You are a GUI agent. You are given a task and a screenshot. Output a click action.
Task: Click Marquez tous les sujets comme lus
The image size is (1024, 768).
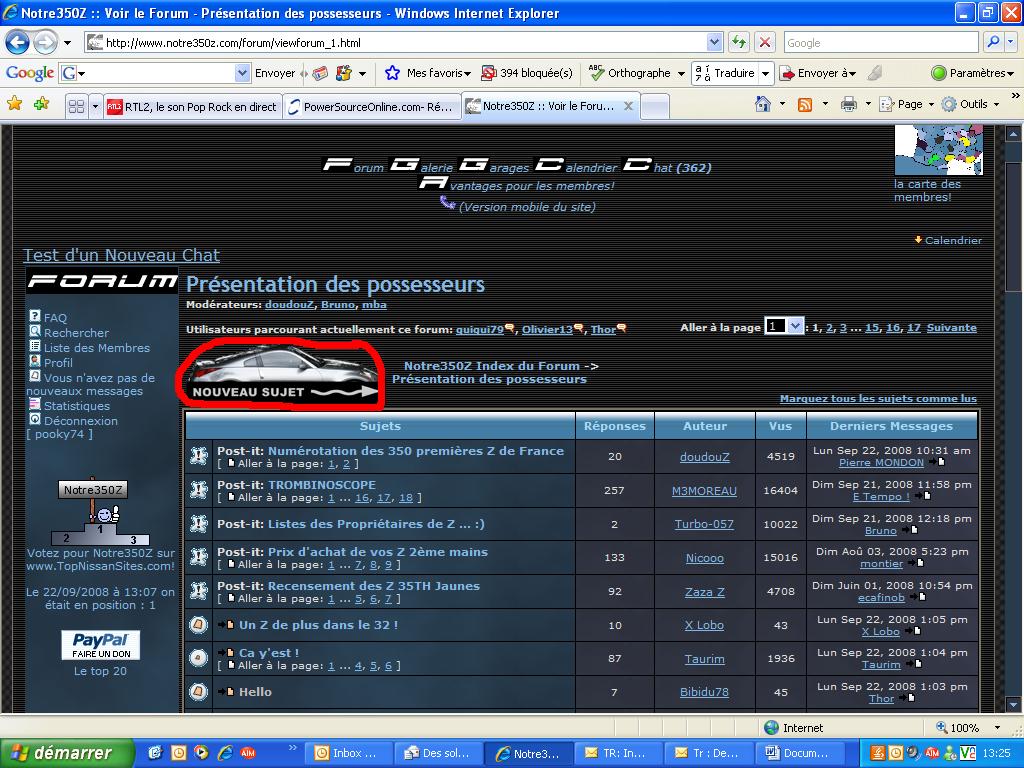tap(878, 399)
